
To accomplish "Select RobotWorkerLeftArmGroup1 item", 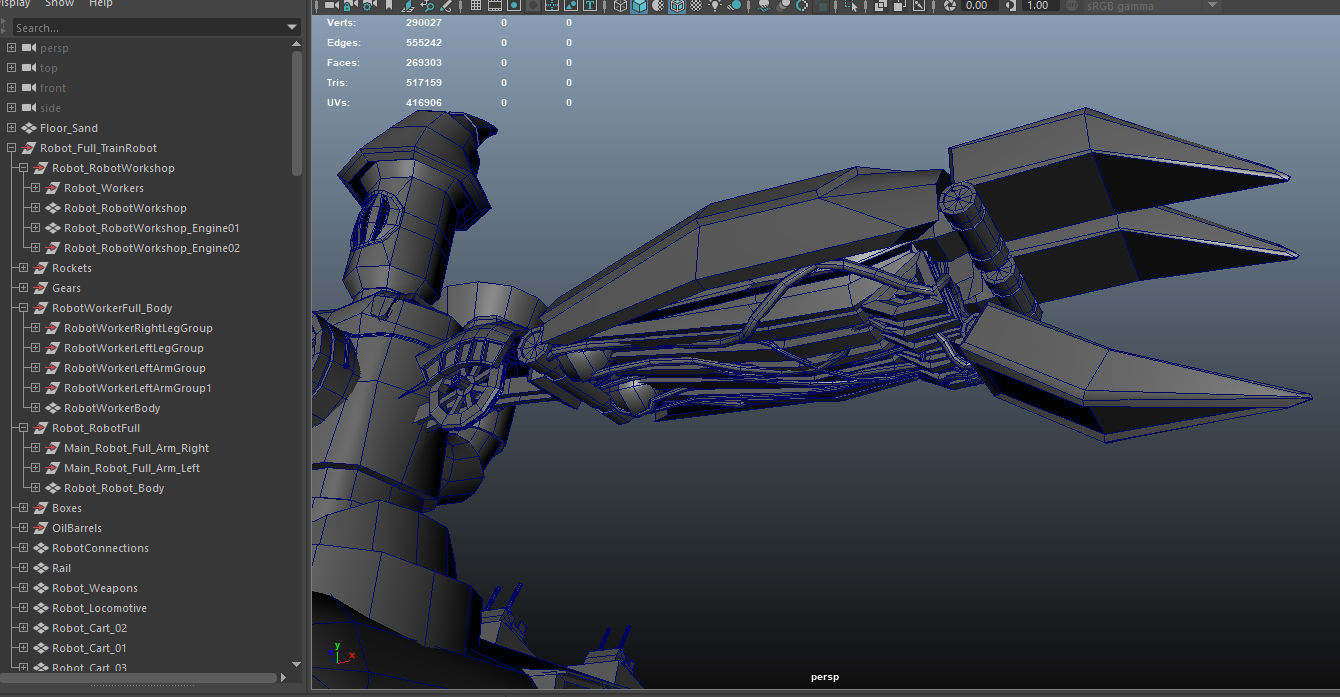I will click(138, 388).
